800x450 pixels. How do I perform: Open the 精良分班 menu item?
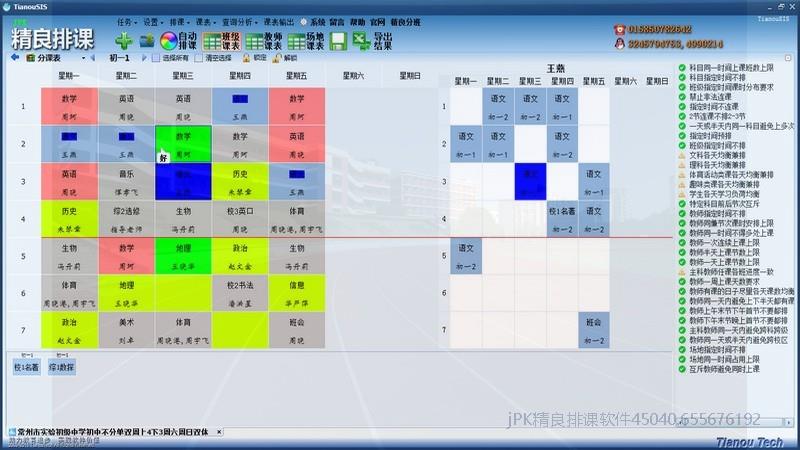click(x=406, y=22)
